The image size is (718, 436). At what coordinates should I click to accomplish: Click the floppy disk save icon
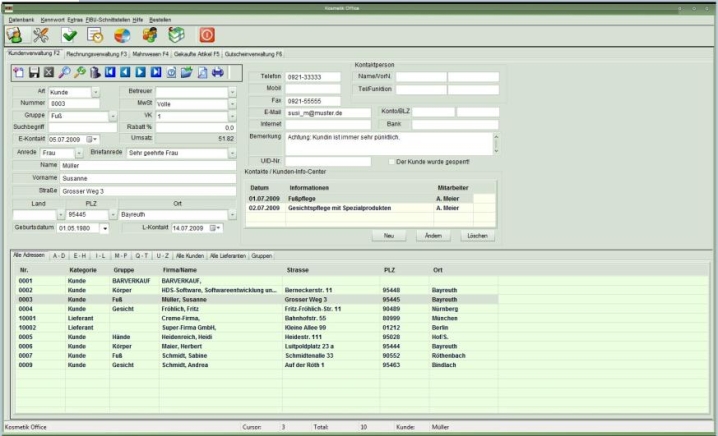point(33,72)
